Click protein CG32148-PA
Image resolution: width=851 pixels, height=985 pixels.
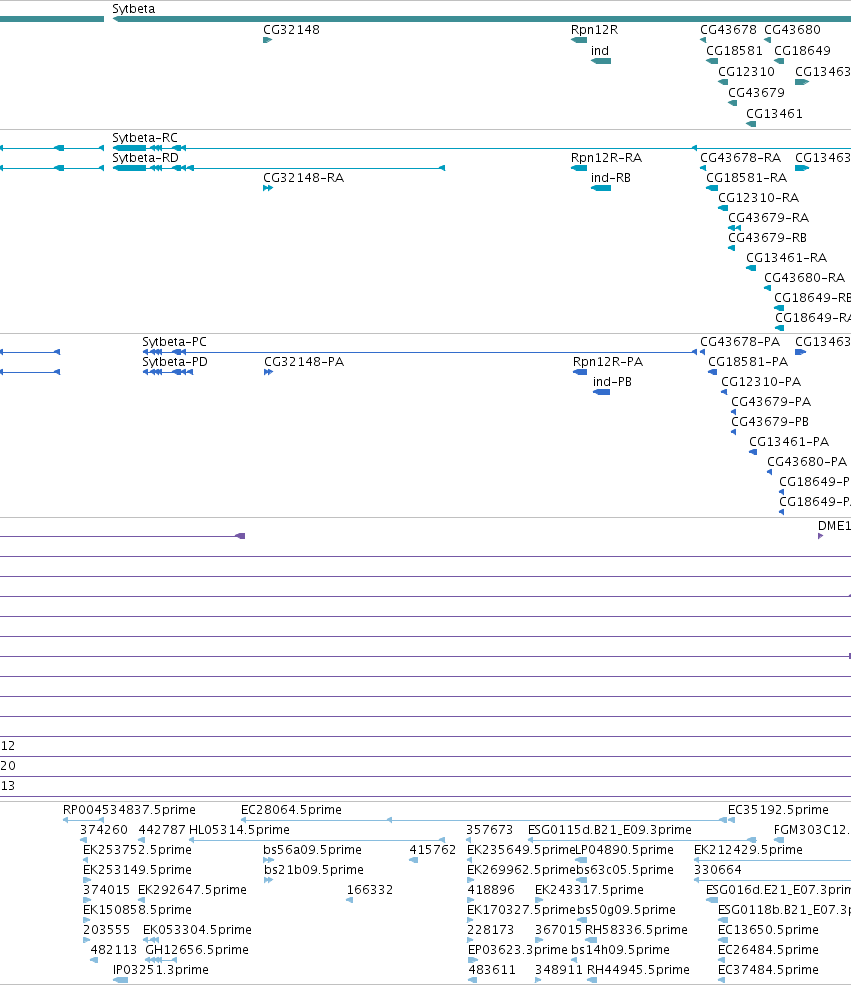point(304,362)
